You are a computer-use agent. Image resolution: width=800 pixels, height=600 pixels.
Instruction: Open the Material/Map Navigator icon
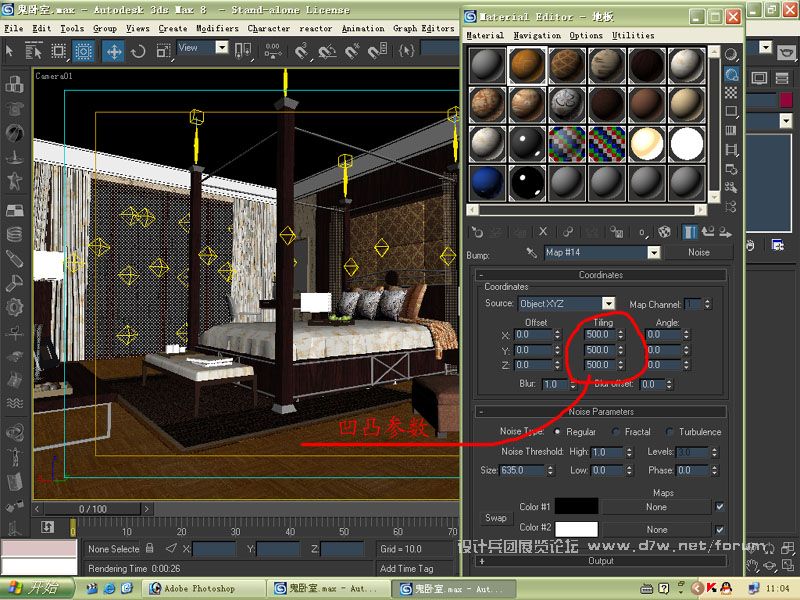click(x=731, y=206)
